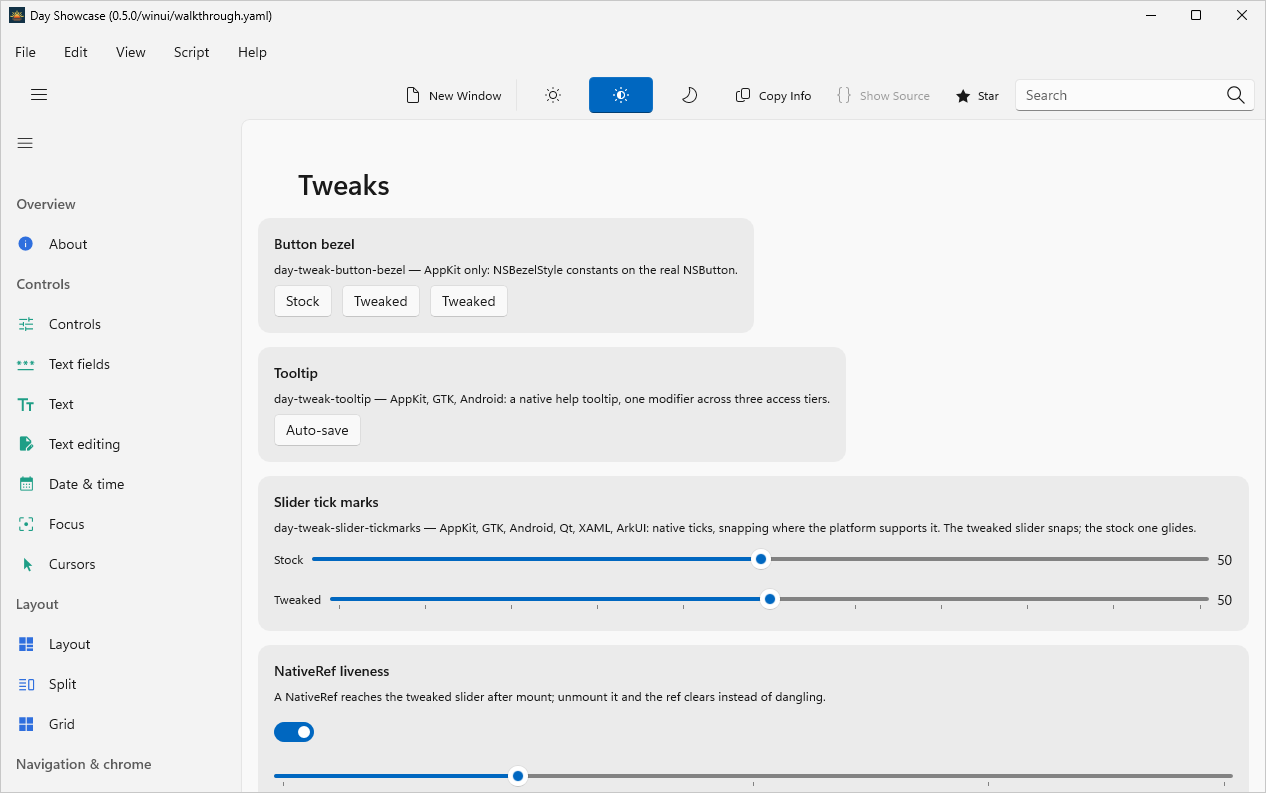Click the first Tweaked bezel button
The image size is (1266, 793).
point(381,301)
